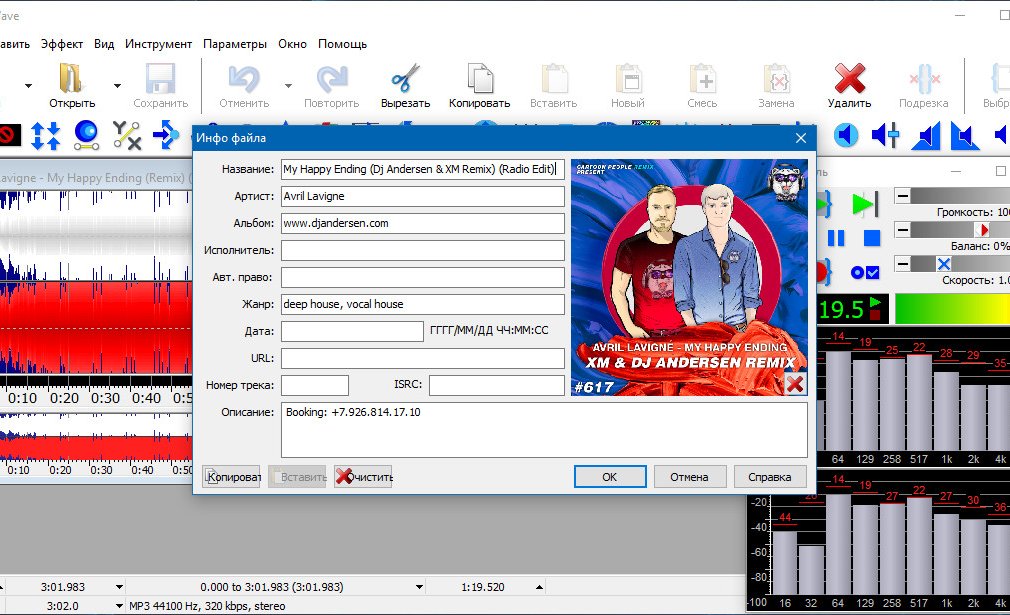Click the Жанр field
The width and height of the screenshot is (1010, 615).
pyautogui.click(x=423, y=305)
